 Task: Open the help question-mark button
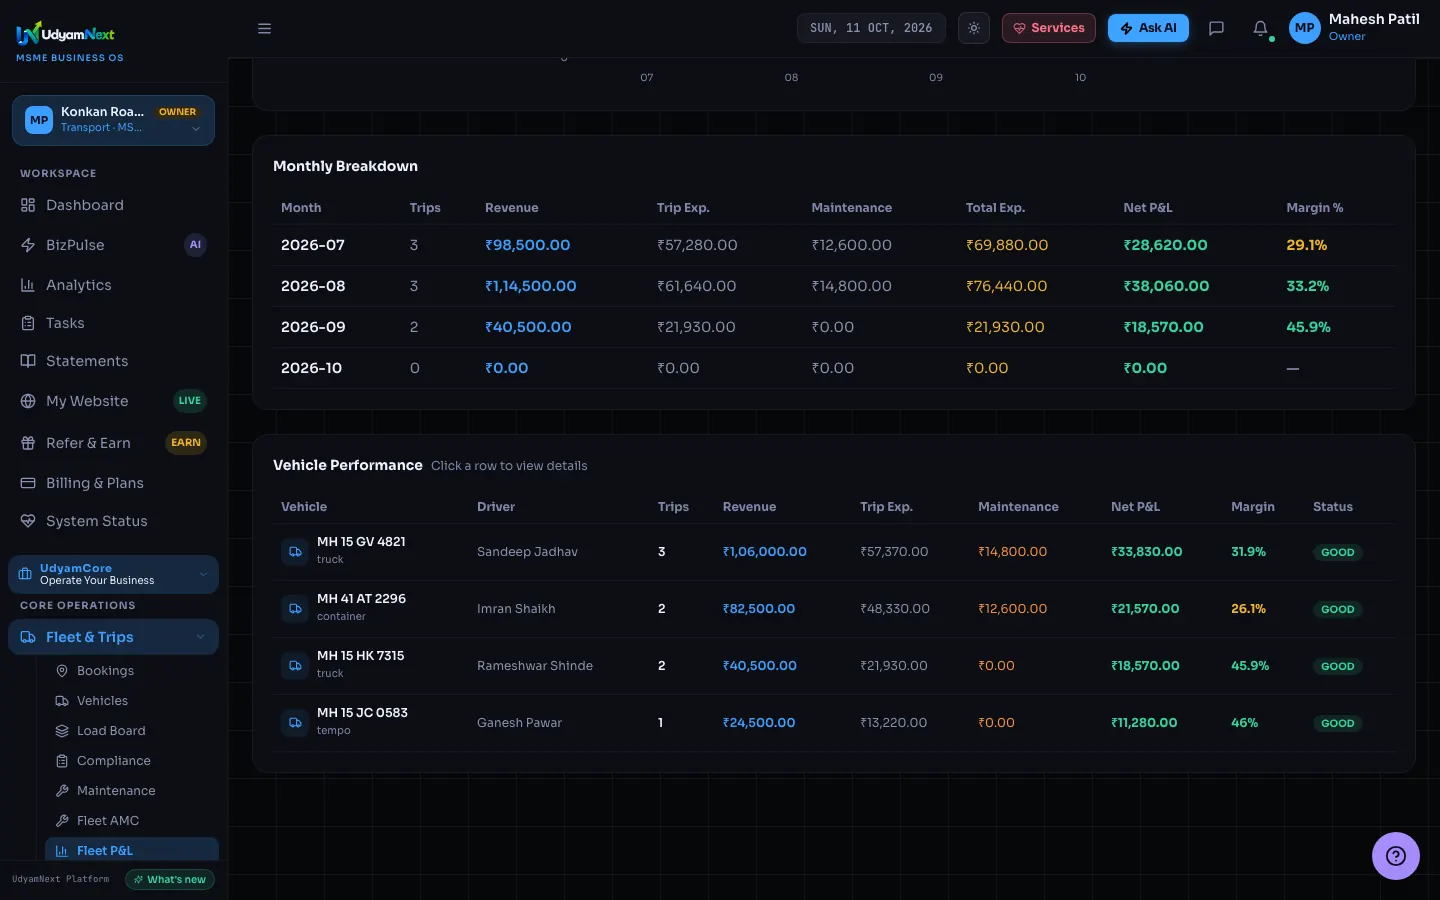[x=1395, y=856]
